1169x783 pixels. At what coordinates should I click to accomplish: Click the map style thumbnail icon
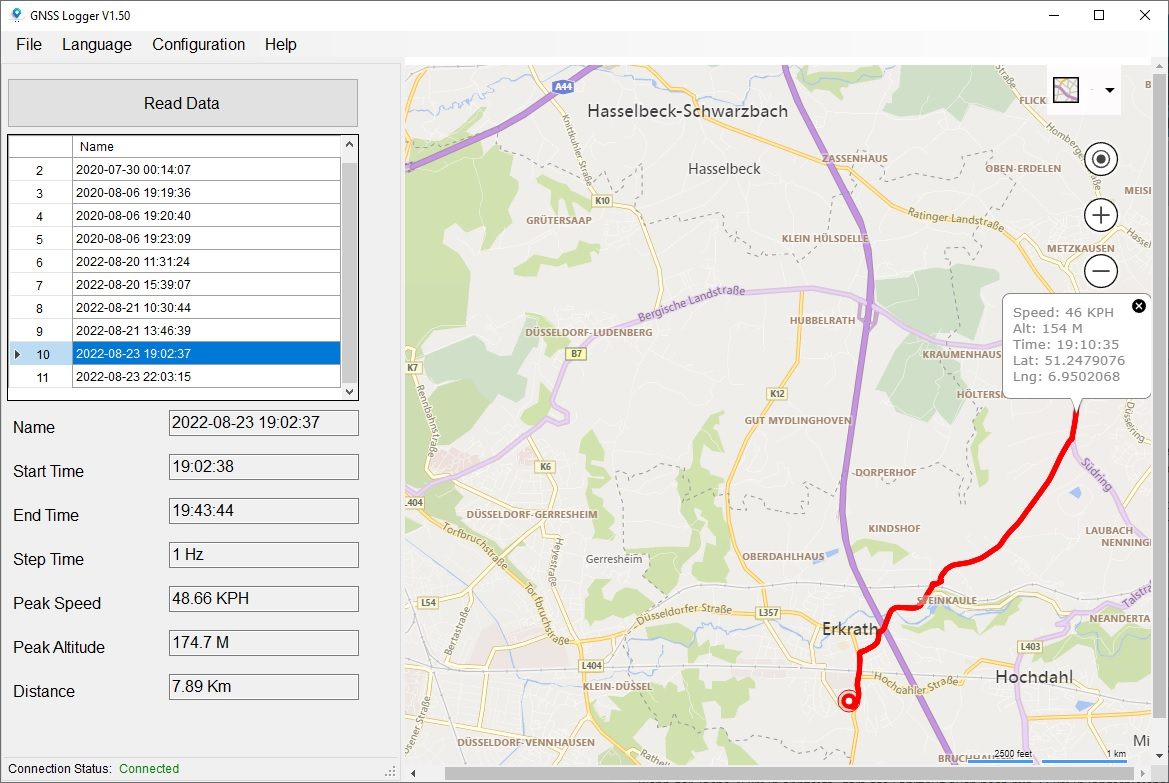pos(1066,90)
